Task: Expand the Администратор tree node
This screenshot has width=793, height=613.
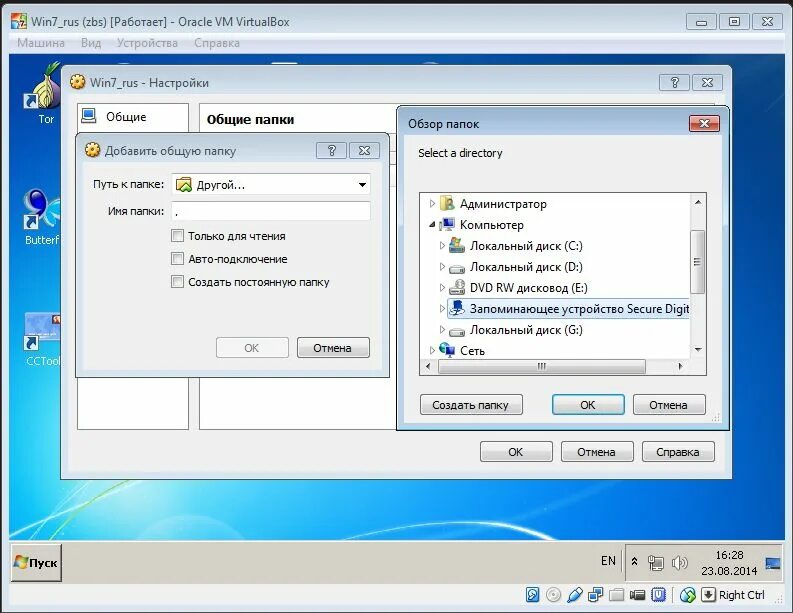Action: click(432, 203)
